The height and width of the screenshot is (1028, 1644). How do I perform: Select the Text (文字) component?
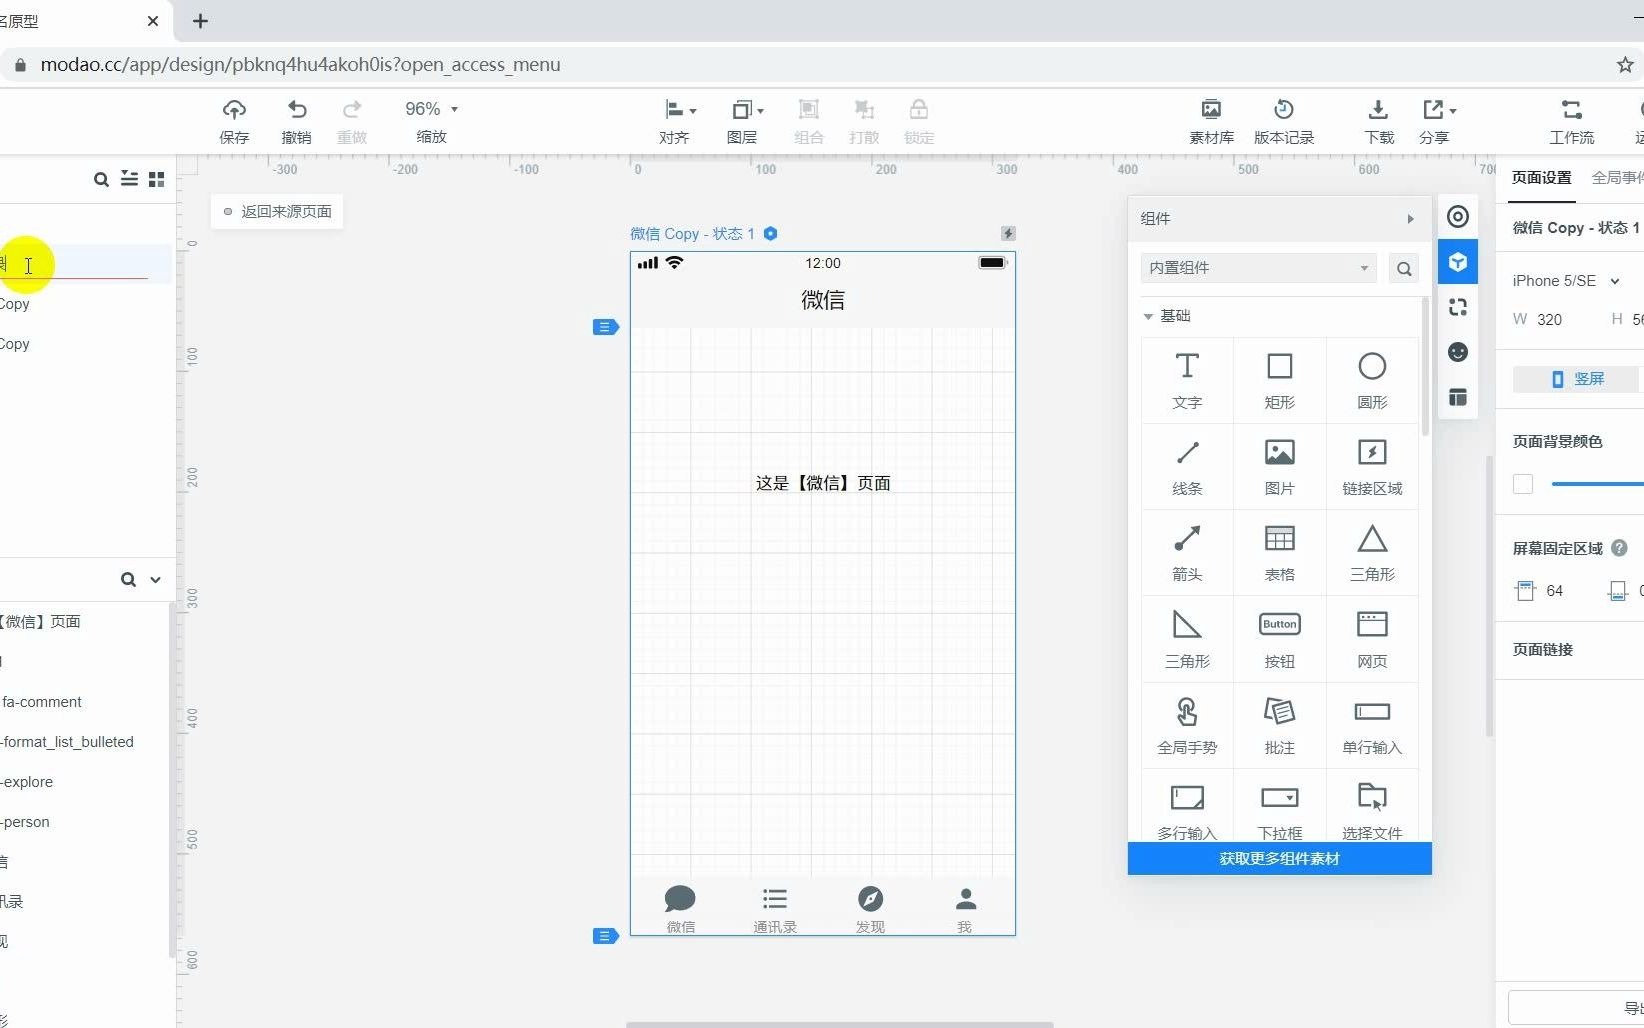point(1187,381)
